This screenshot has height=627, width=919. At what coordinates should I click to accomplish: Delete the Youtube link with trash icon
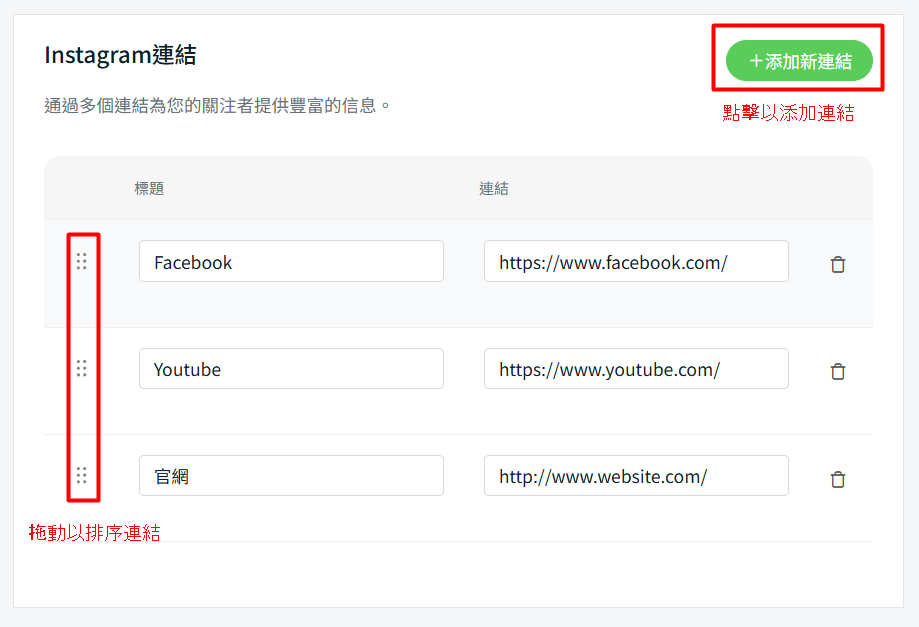pos(838,371)
